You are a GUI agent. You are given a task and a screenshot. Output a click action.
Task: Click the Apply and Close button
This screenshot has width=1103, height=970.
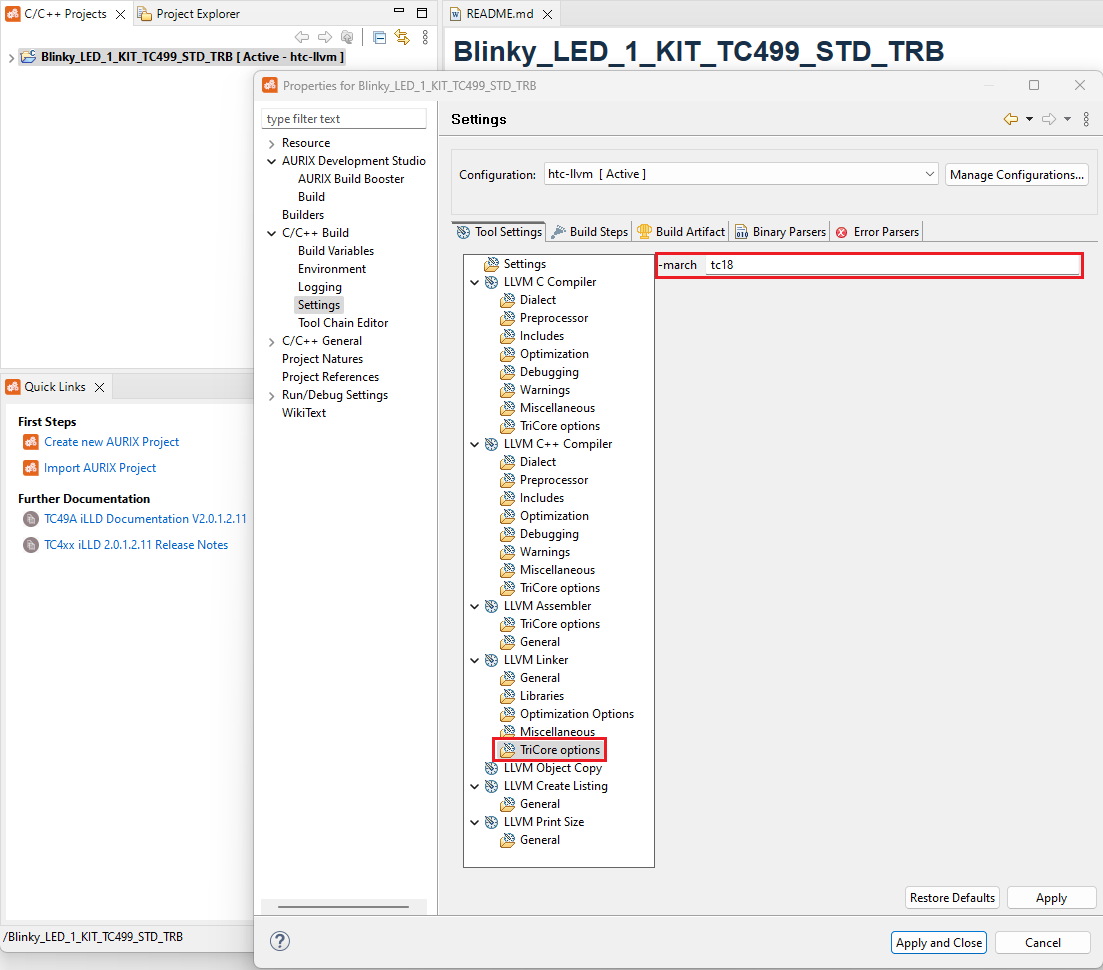[938, 942]
